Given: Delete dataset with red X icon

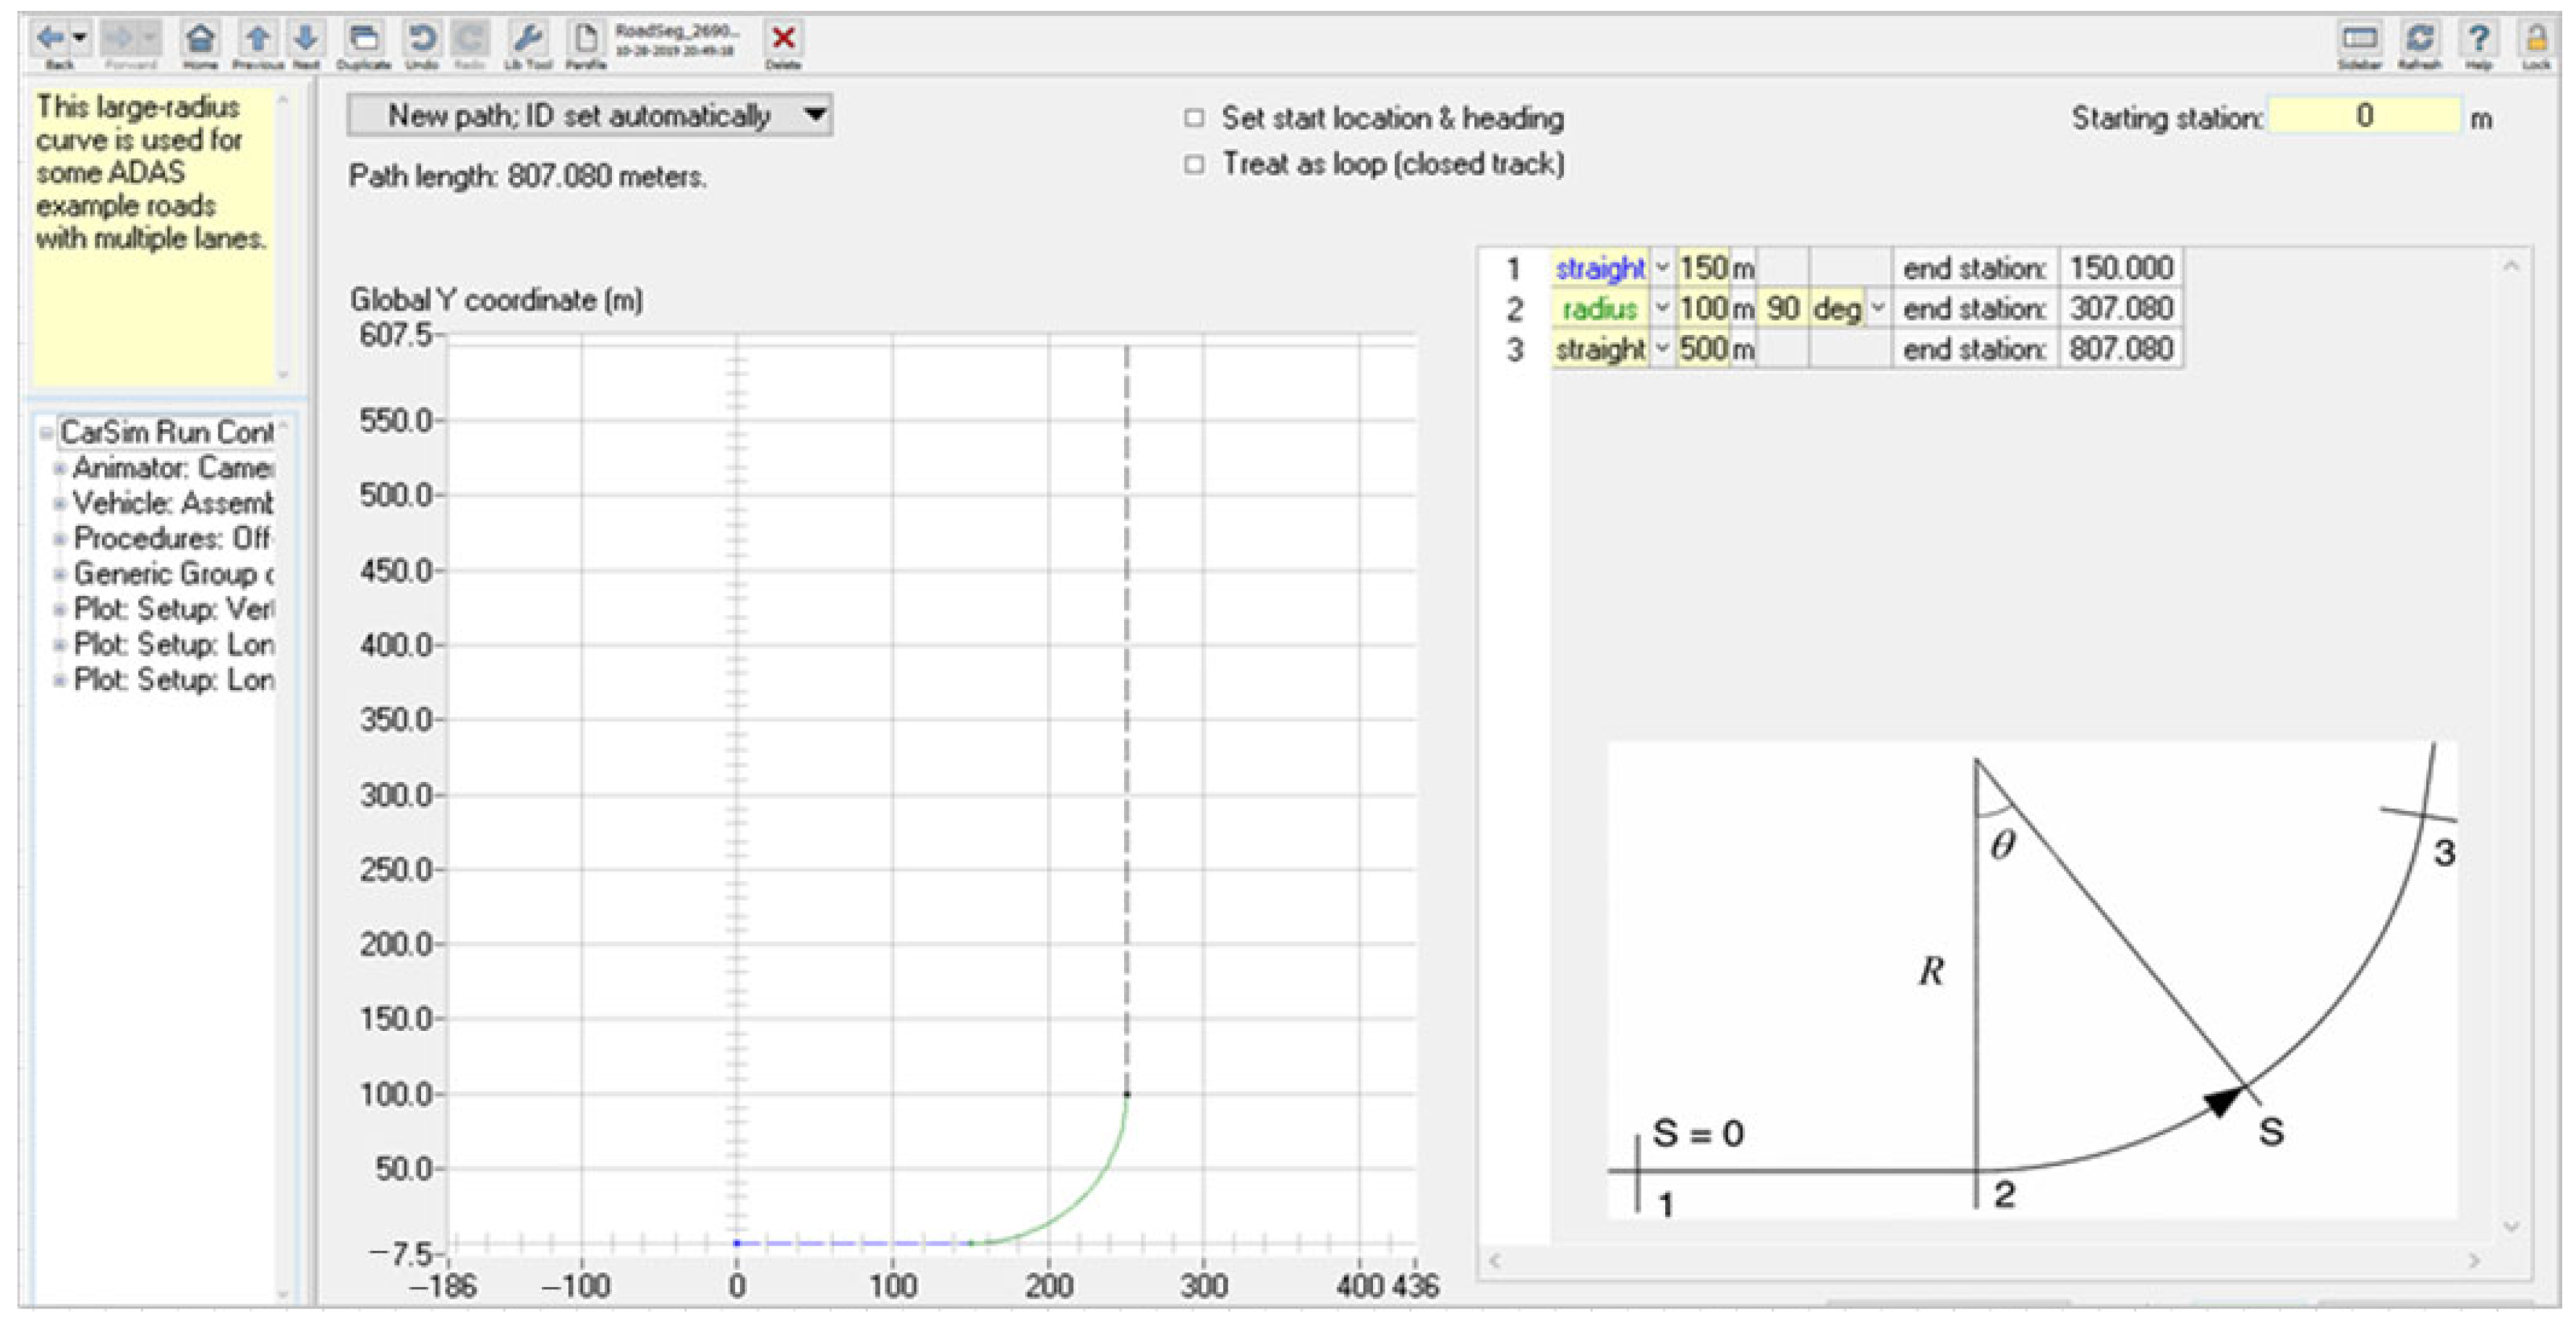Looking at the screenshot, I should [783, 38].
